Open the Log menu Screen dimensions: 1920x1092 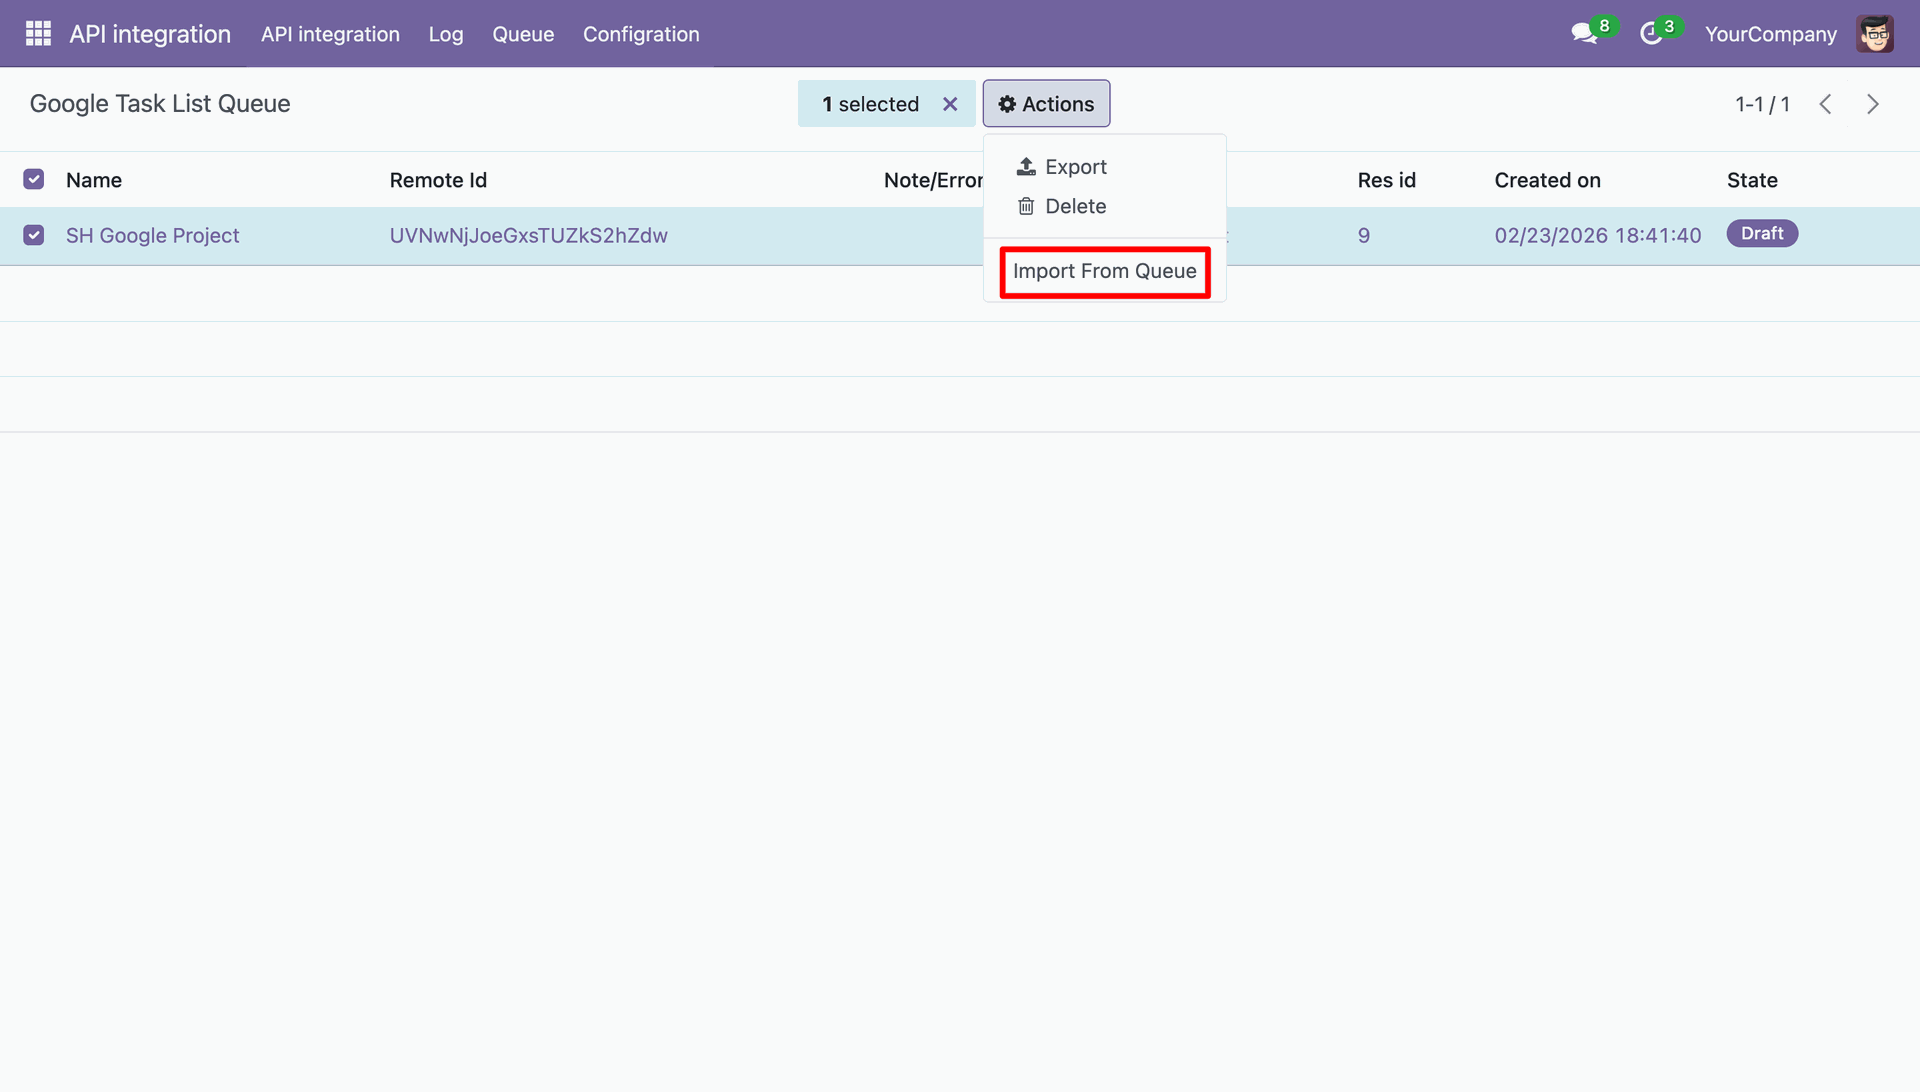446,34
